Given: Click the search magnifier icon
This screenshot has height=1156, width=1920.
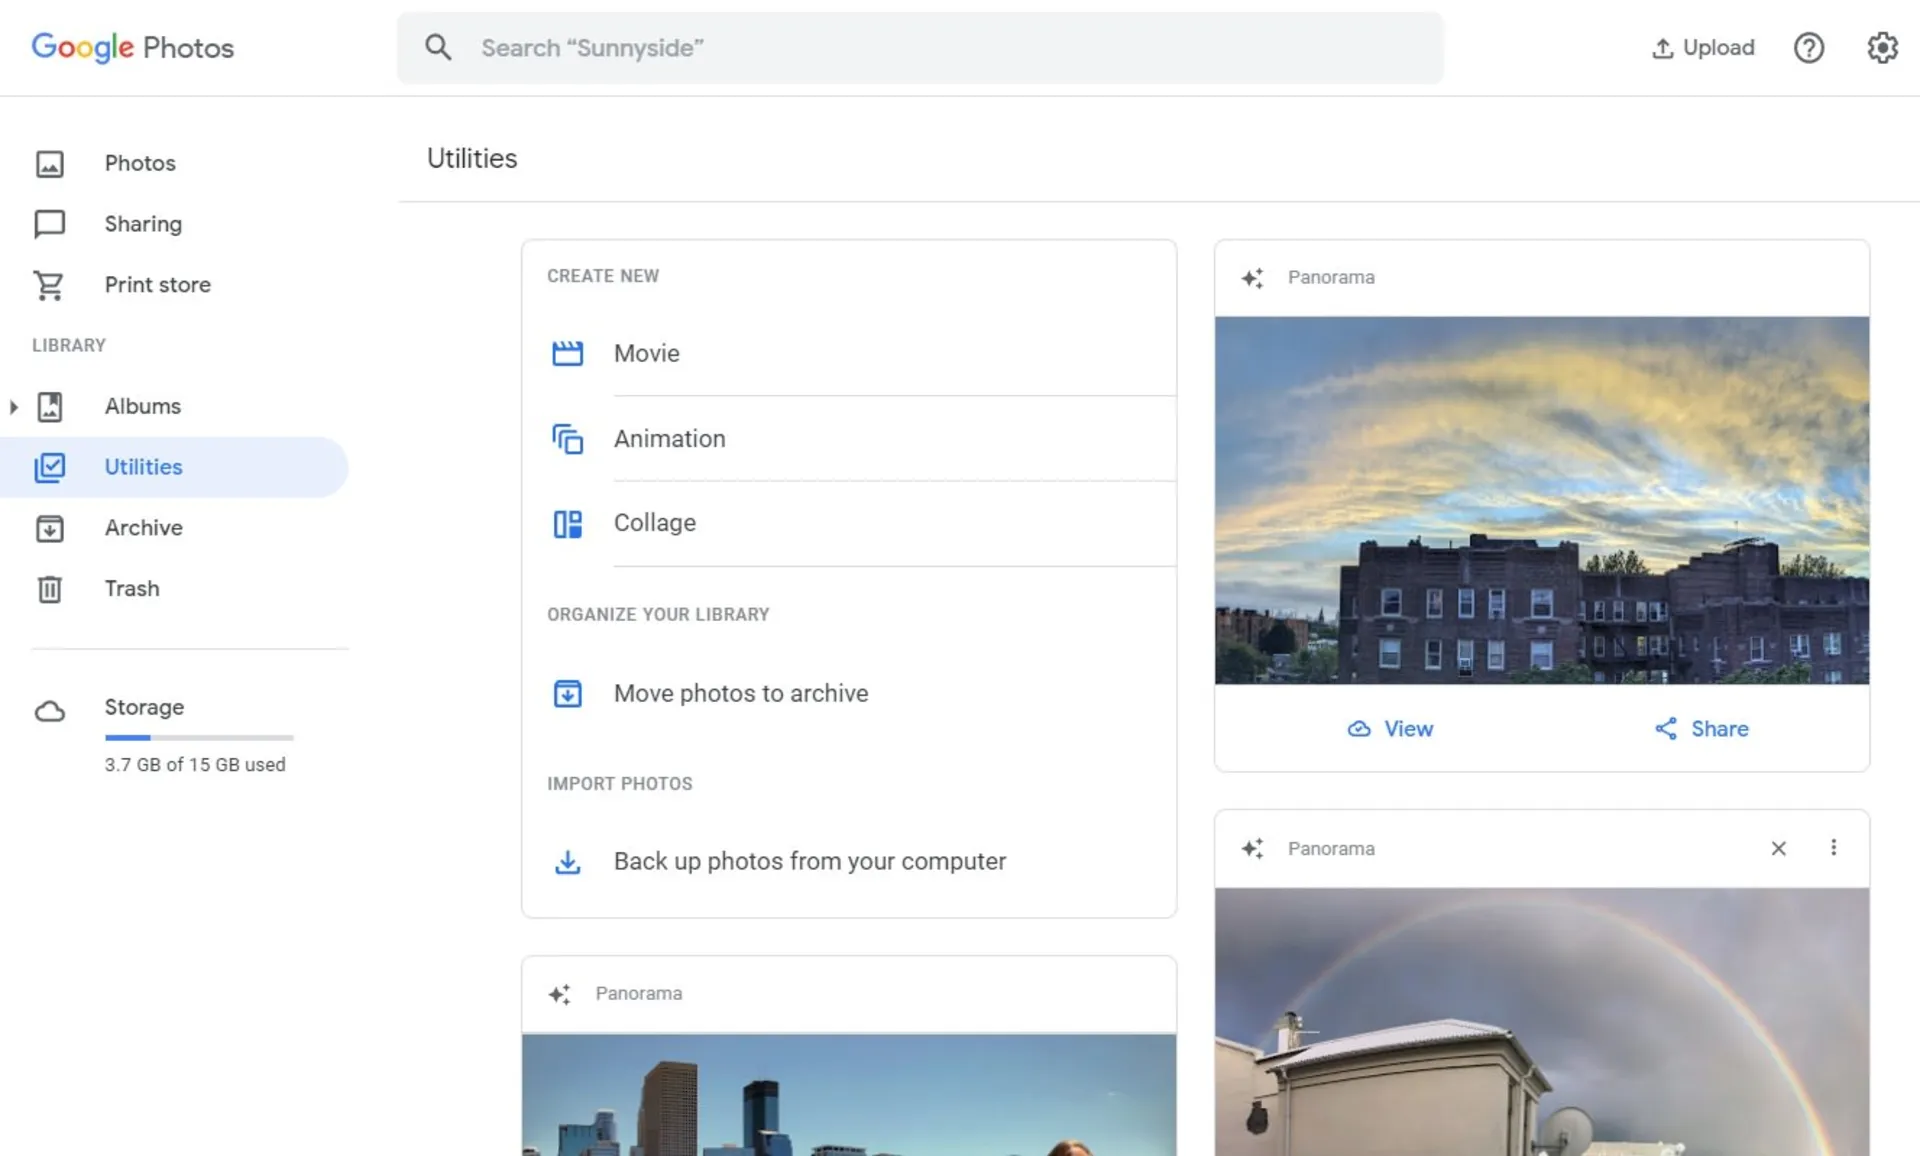Looking at the screenshot, I should coord(438,47).
